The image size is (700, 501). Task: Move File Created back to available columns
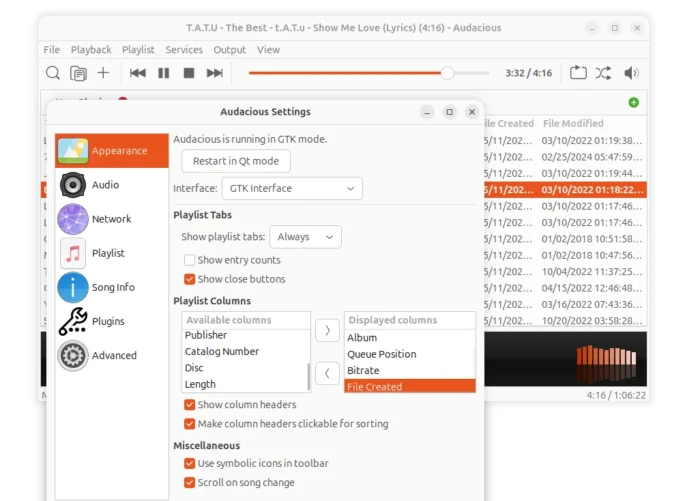[x=327, y=373]
